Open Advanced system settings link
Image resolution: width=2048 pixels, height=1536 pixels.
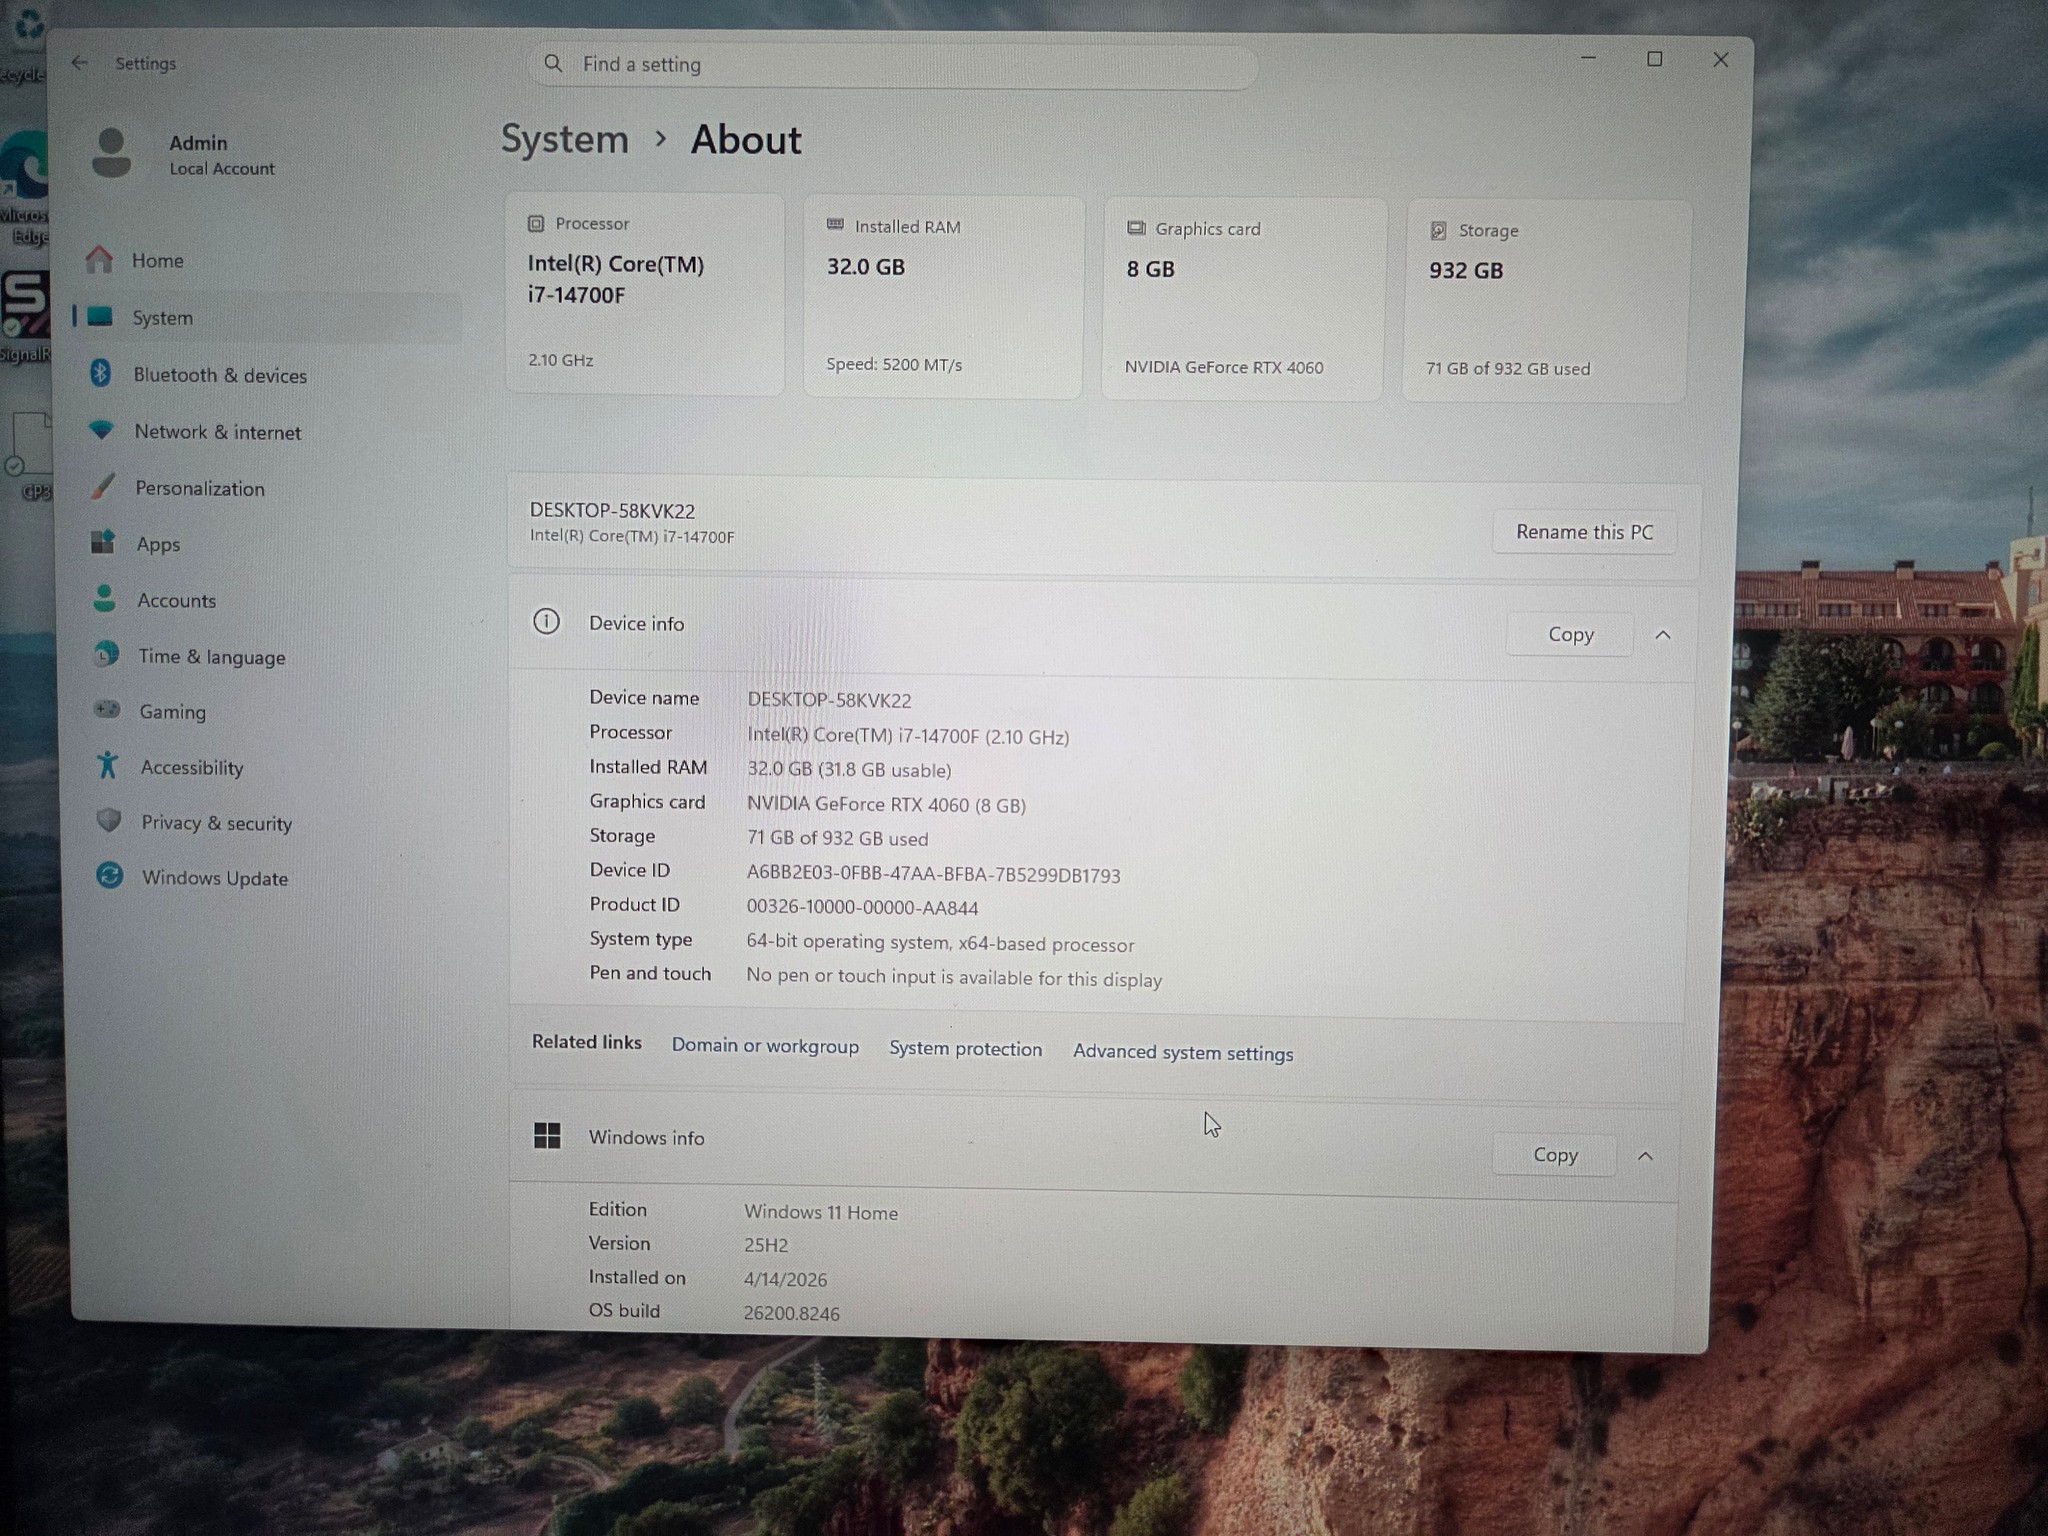[1183, 1053]
